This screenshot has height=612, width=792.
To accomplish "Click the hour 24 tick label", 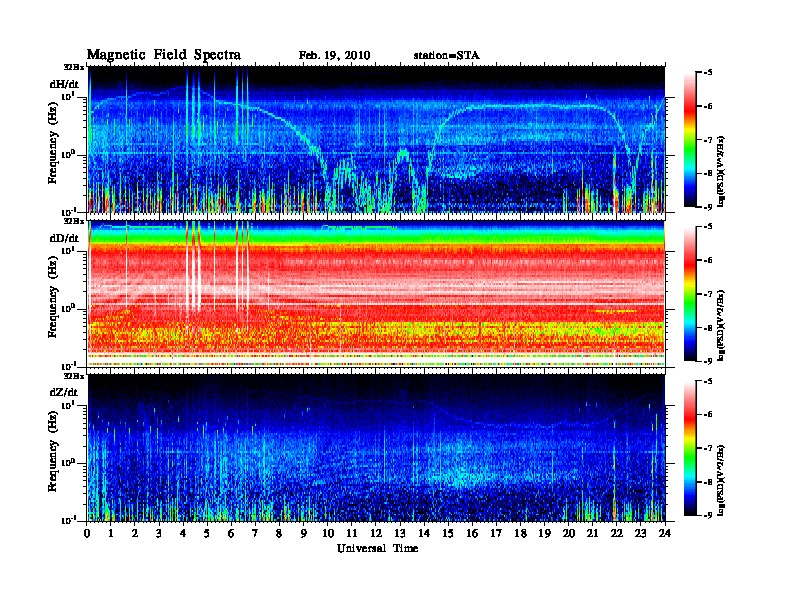I will tap(665, 533).
